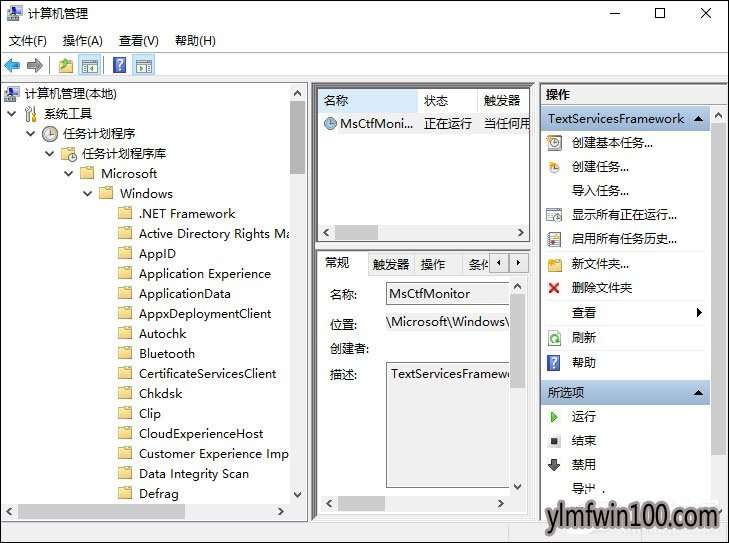
Task: Click the 启用所有任务历史 icon
Action: tap(554, 239)
